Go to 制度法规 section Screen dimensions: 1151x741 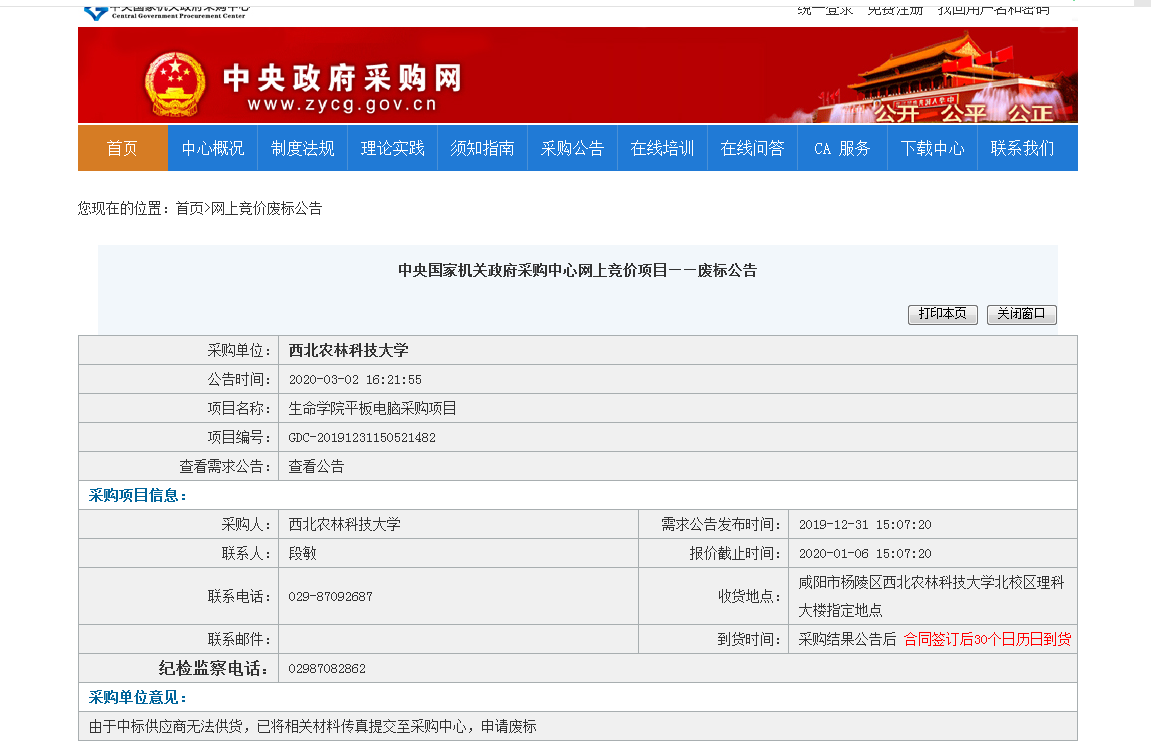[302, 148]
